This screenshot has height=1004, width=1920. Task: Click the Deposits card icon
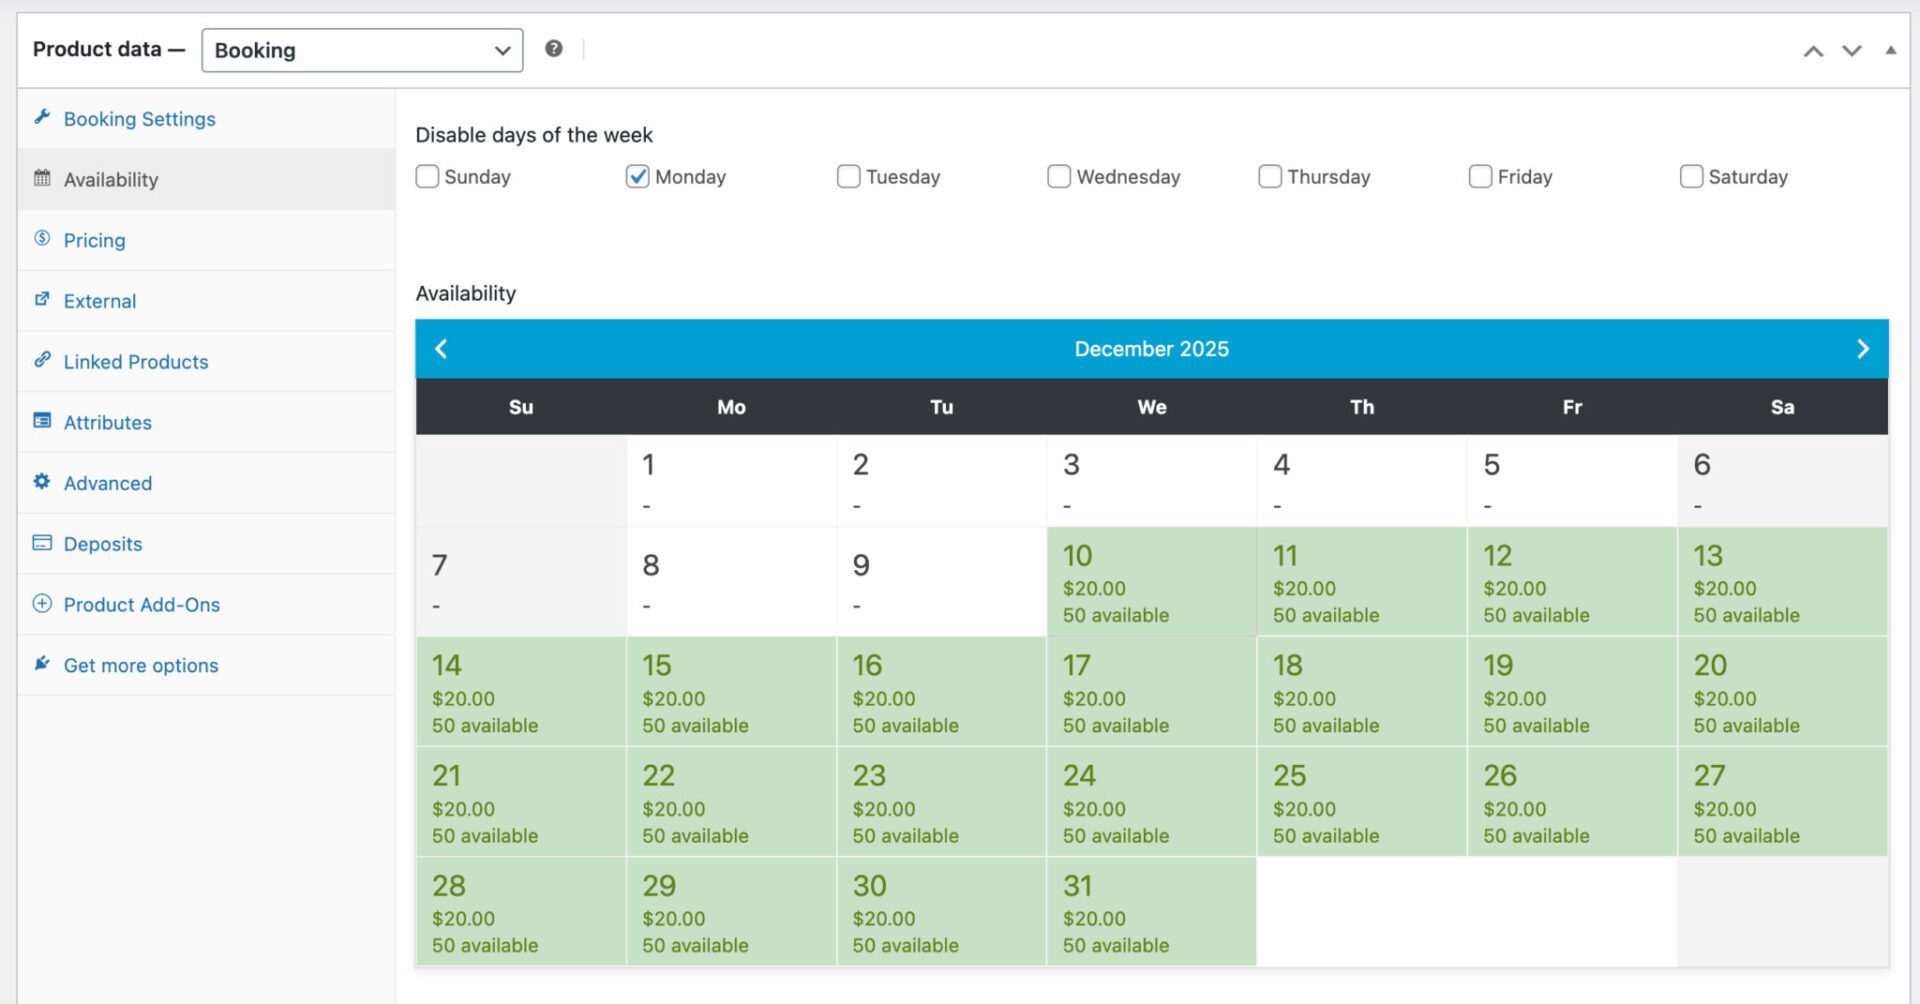pyautogui.click(x=42, y=543)
